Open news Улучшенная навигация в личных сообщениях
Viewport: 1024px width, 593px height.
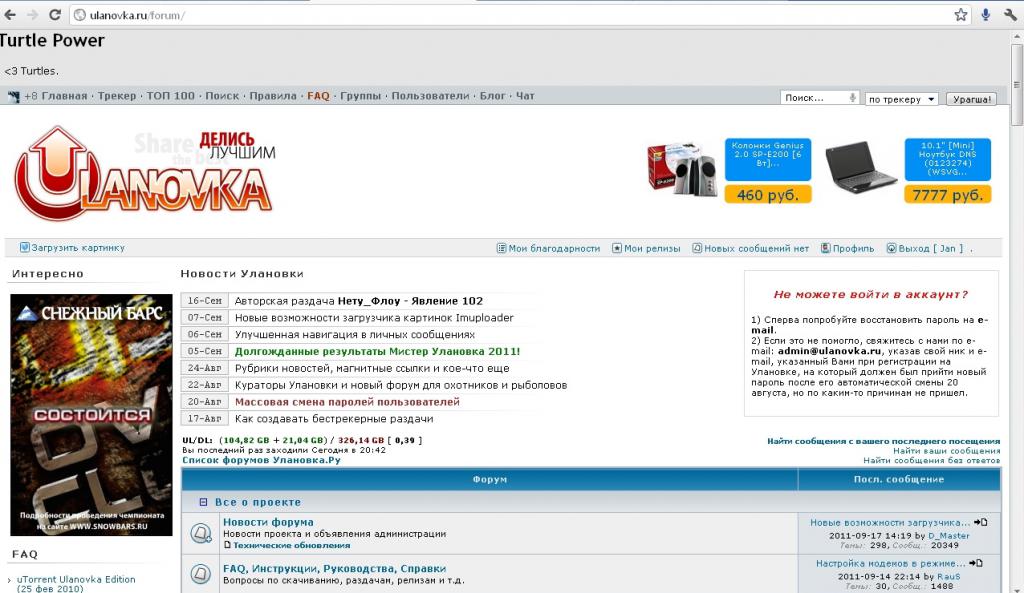[x=355, y=334]
